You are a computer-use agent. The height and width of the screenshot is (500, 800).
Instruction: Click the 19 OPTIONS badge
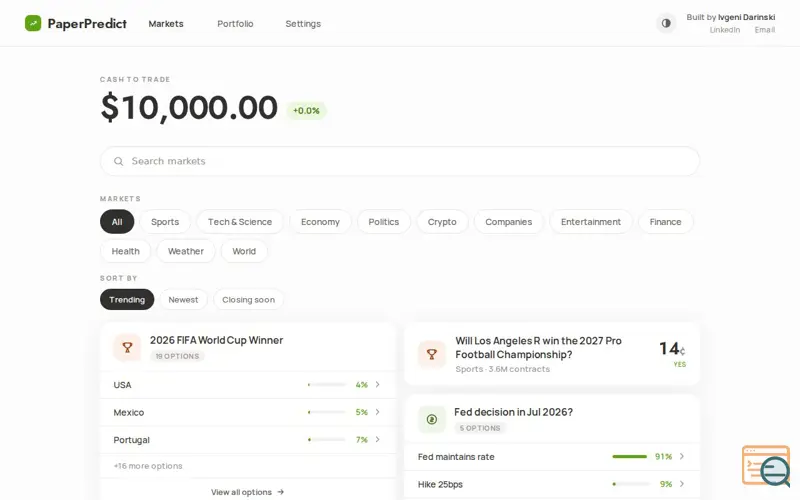(x=177, y=356)
